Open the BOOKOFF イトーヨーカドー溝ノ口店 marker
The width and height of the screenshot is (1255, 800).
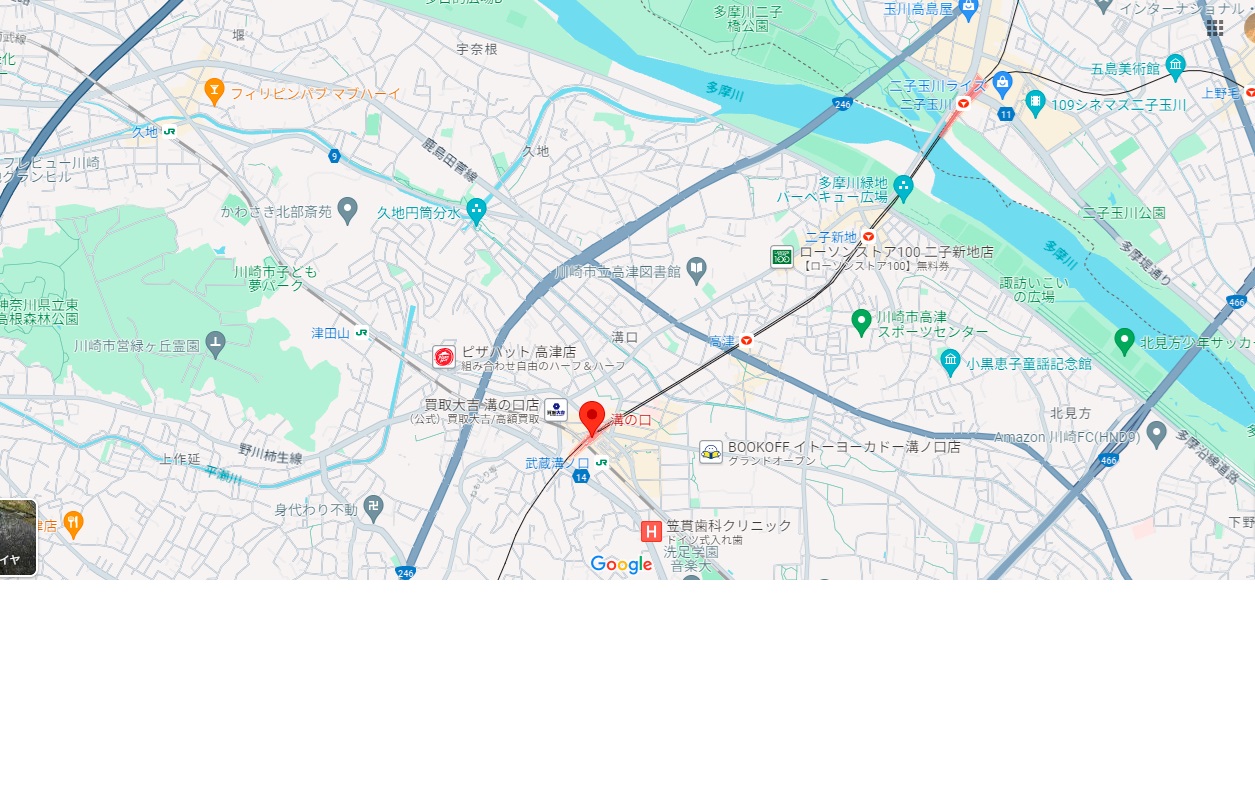711,452
